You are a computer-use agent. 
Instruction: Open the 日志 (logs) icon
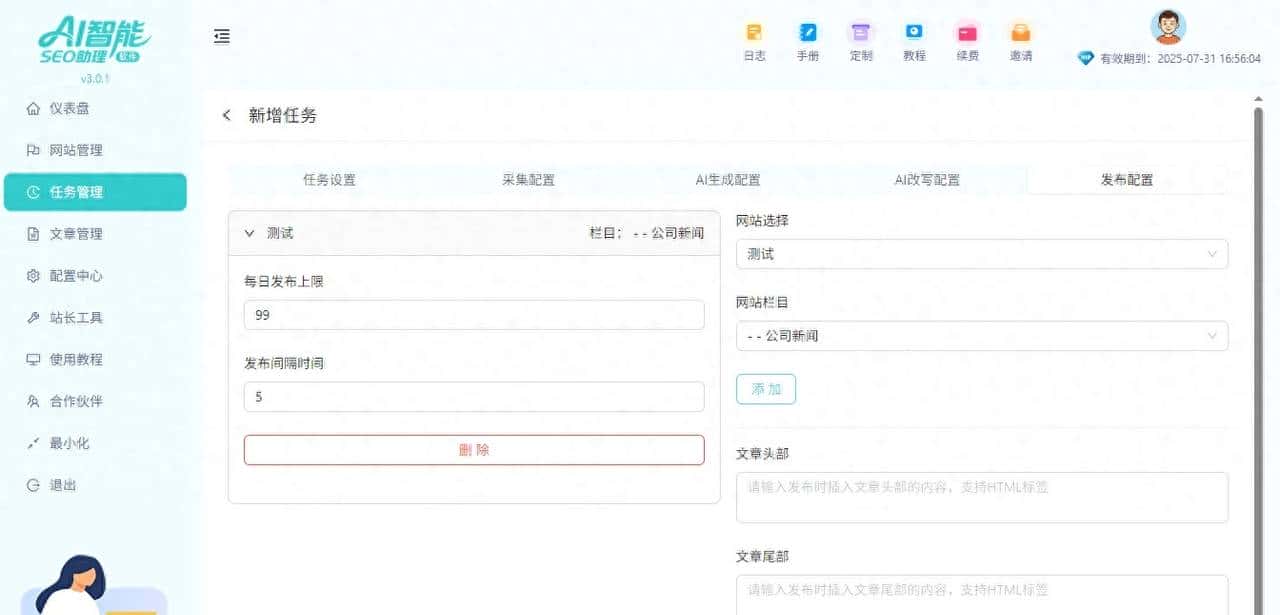tap(754, 40)
